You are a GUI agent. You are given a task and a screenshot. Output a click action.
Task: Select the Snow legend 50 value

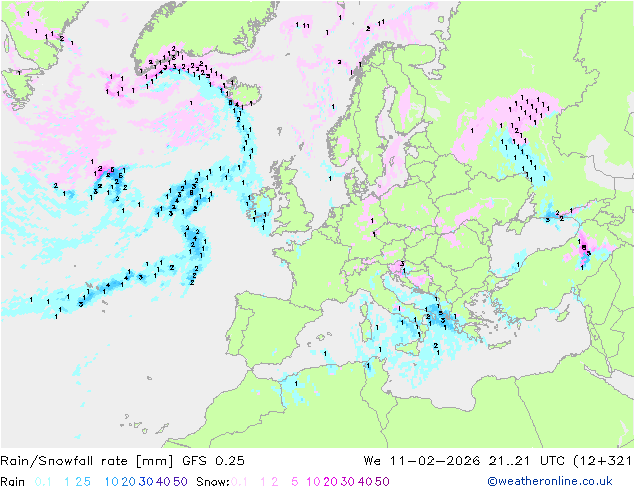(x=382, y=482)
